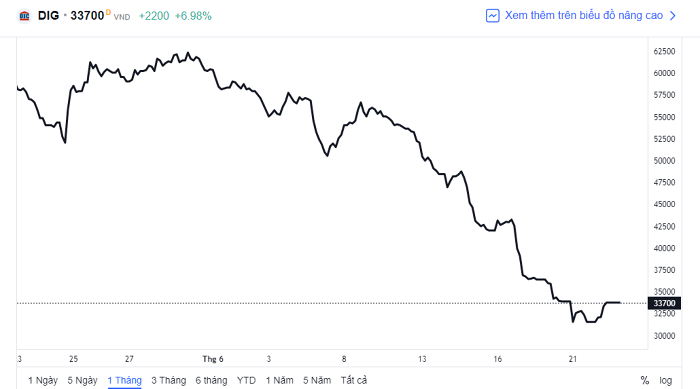The height and width of the screenshot is (389, 700).
Task: Open Xem thêm trên biểu đồ nâng cao link
Action: (x=583, y=15)
